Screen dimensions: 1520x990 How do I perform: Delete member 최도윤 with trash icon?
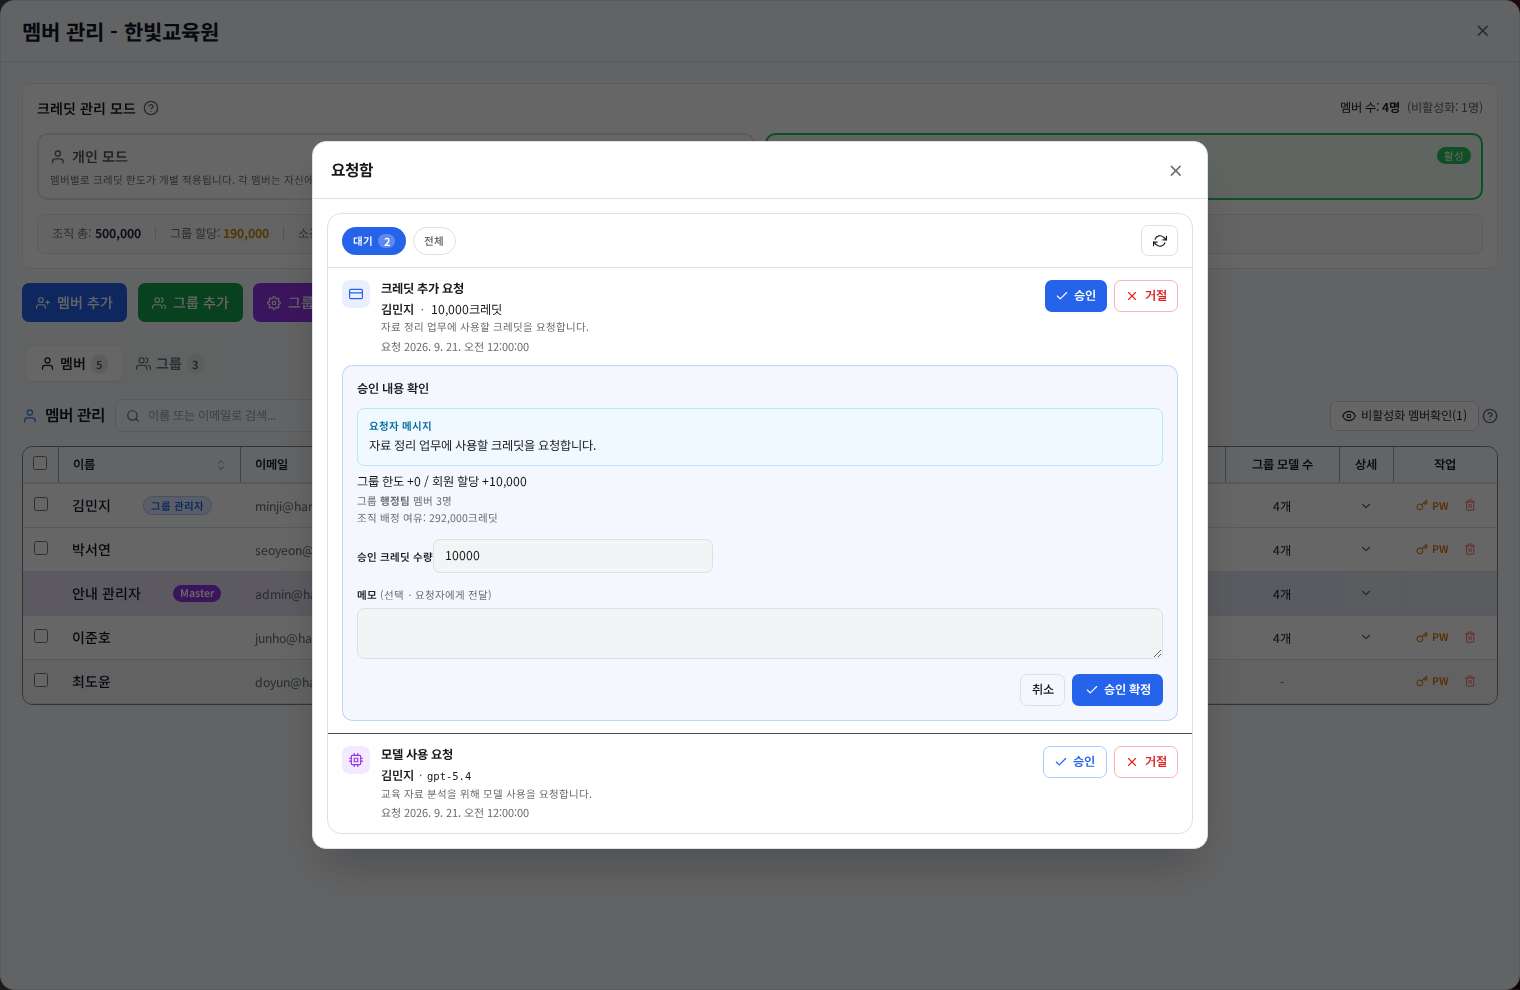pos(1470,682)
